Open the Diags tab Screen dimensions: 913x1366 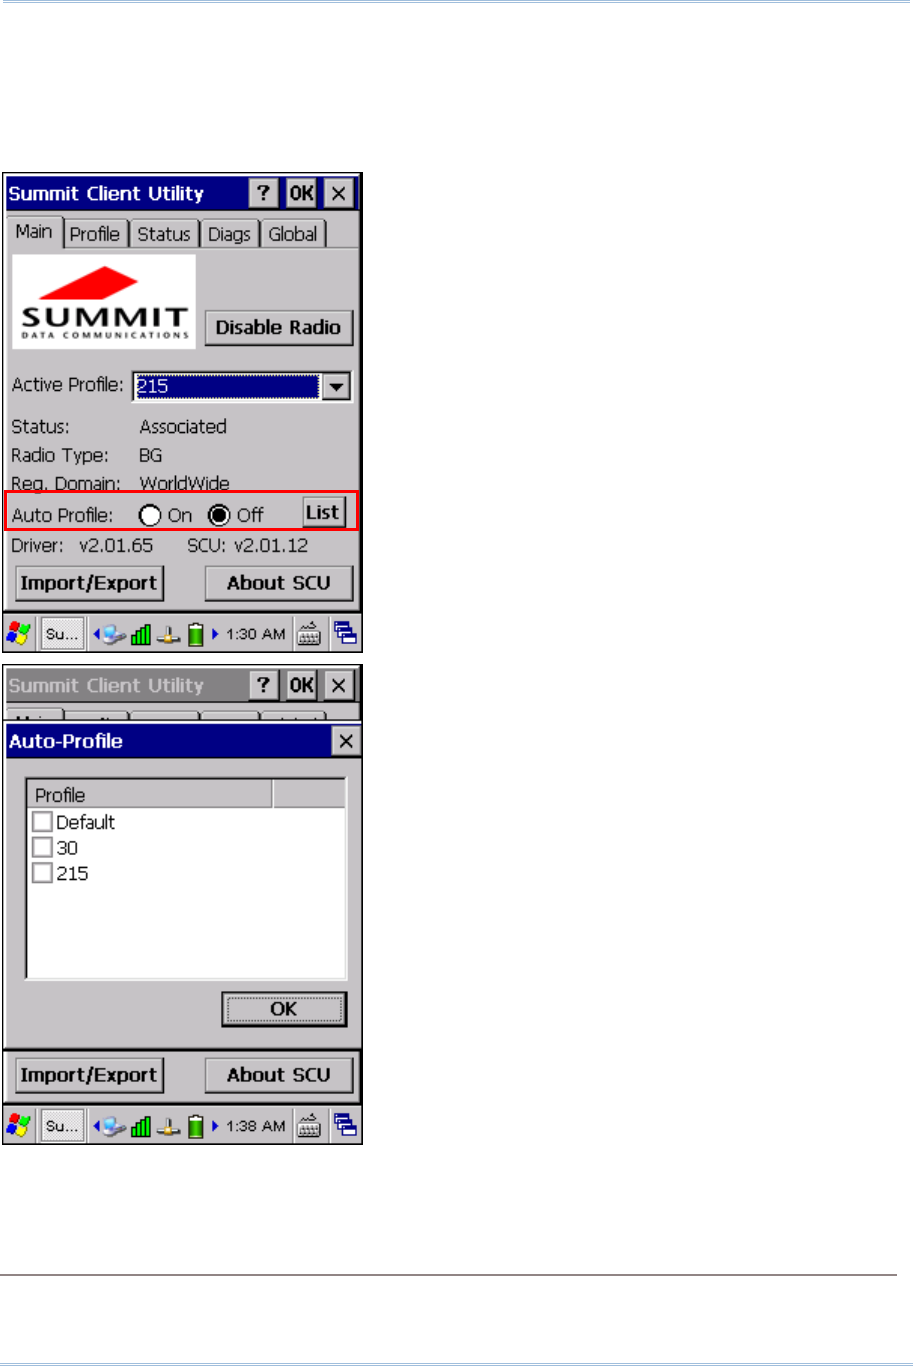click(x=230, y=234)
